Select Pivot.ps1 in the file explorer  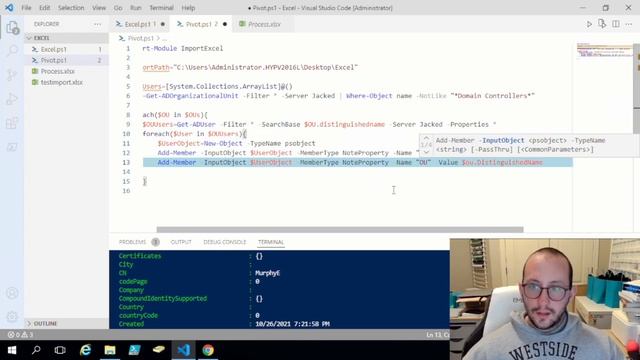pyautogui.click(x=53, y=60)
